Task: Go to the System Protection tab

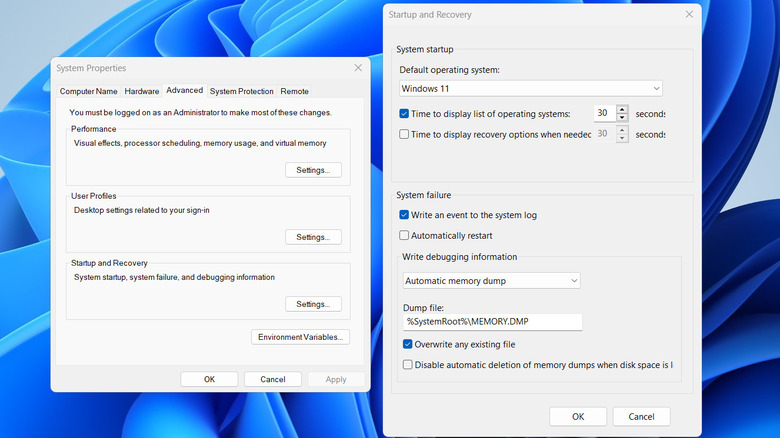Action: pos(241,91)
